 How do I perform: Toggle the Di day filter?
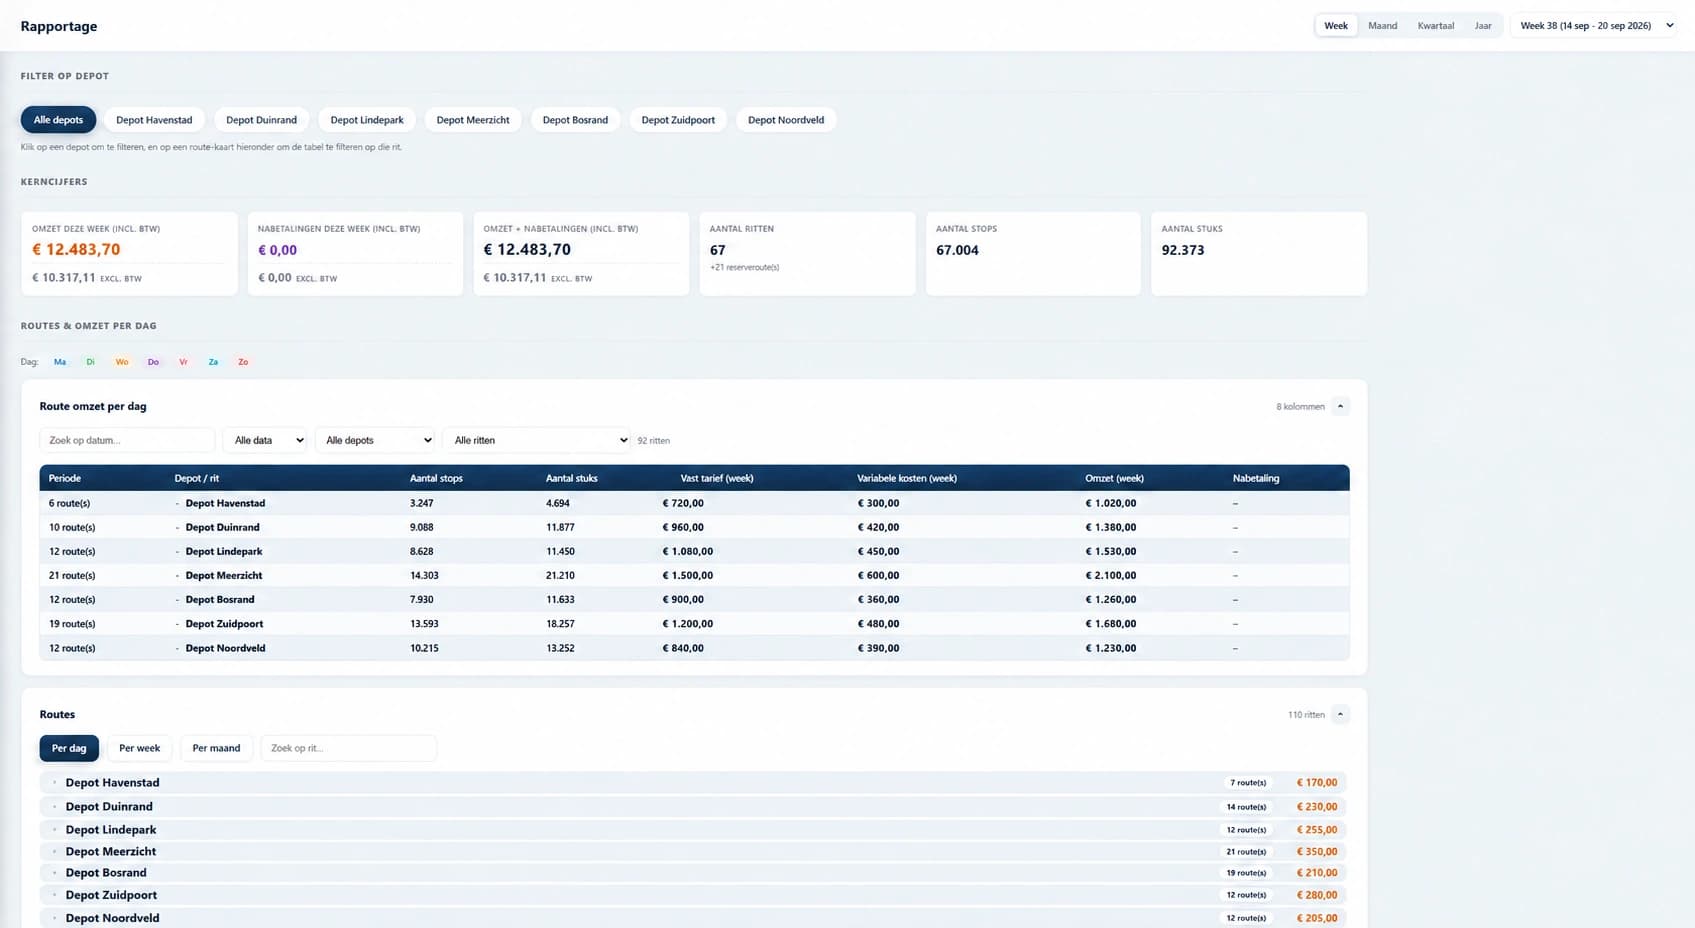coord(90,362)
